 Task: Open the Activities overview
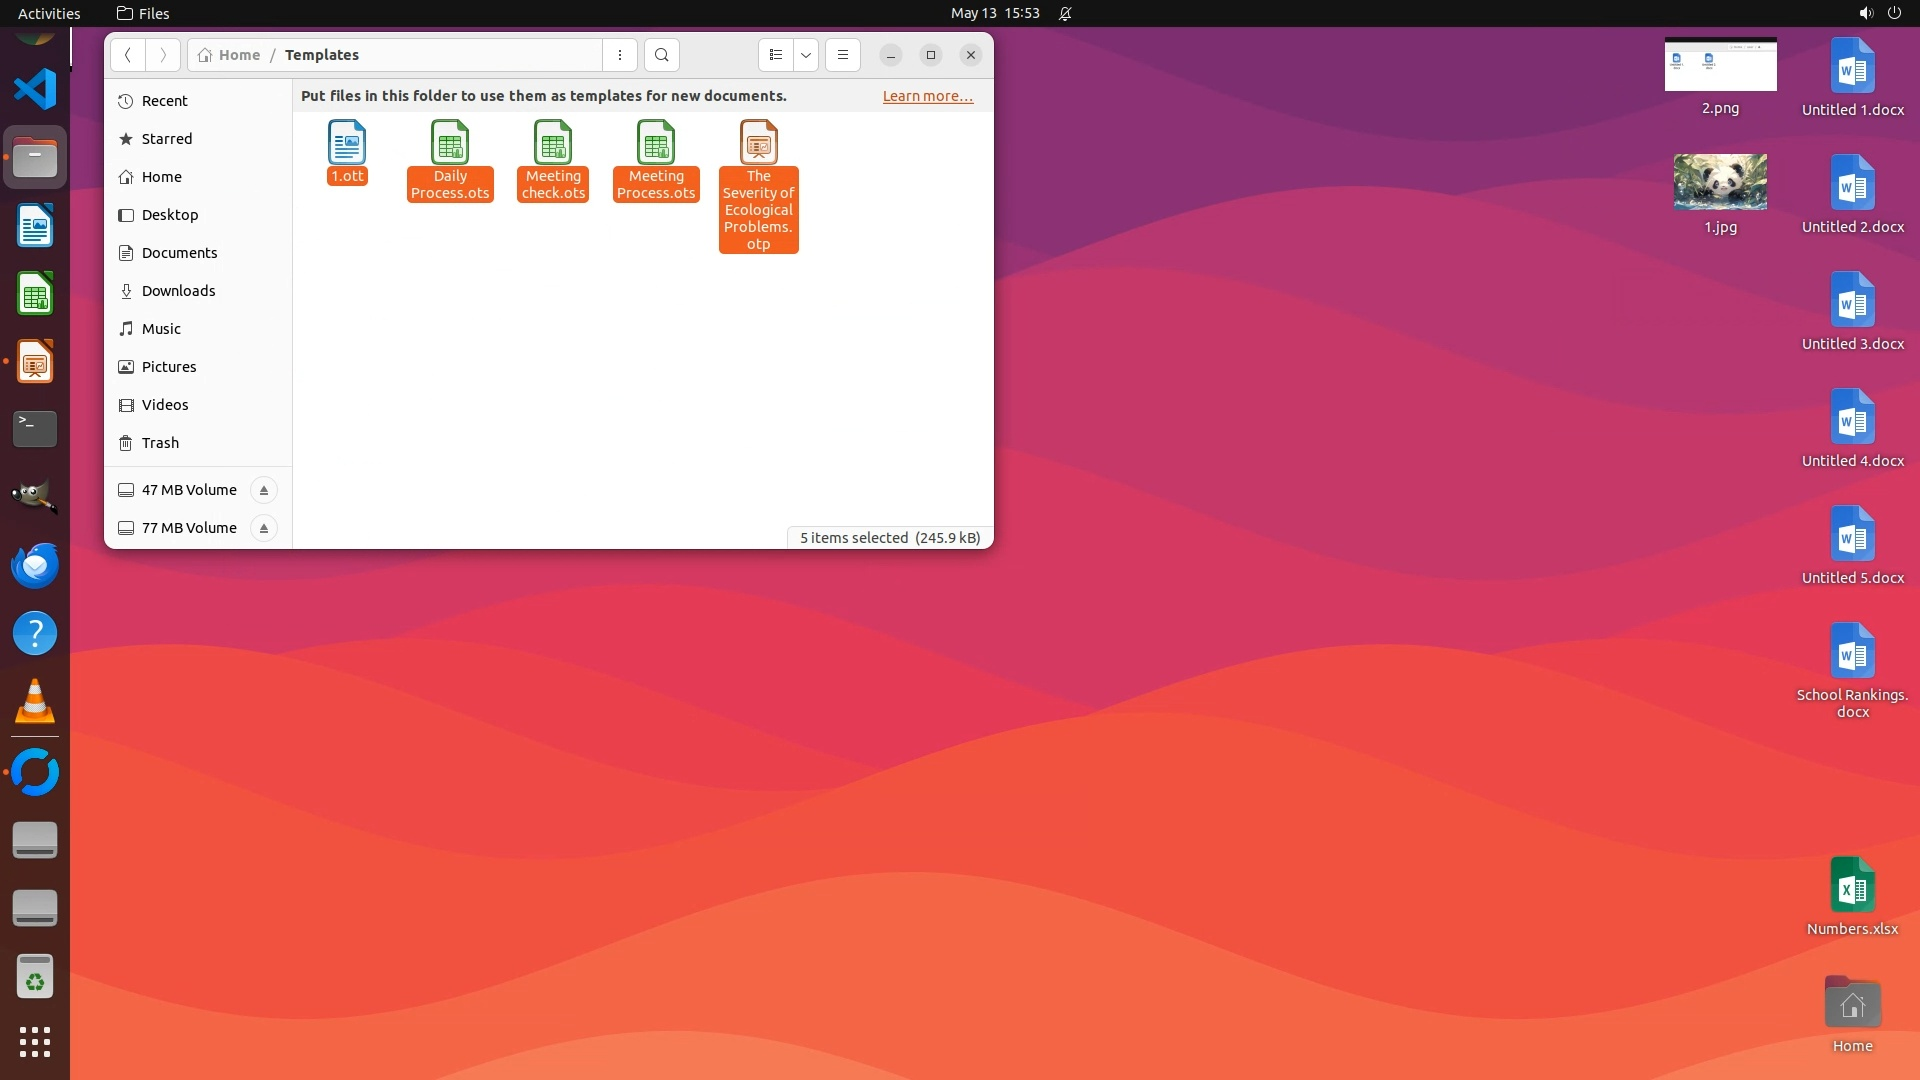49,13
